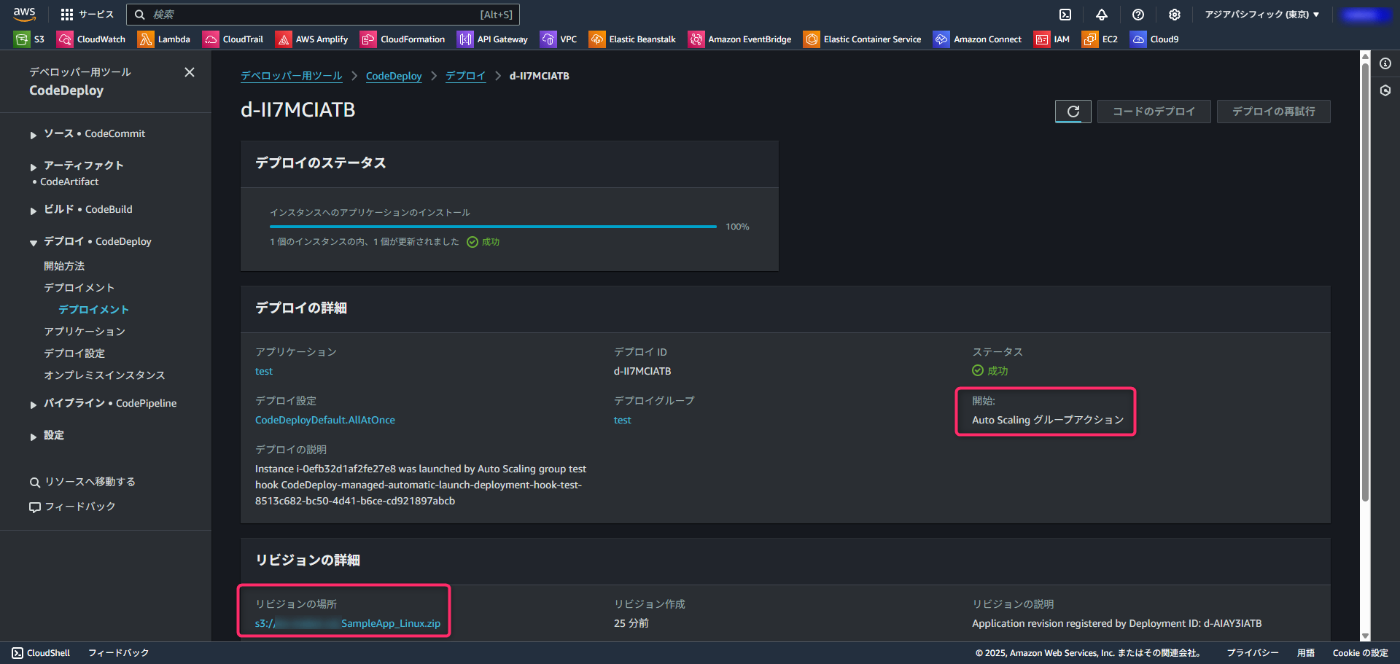This screenshot has height=664, width=1400.
Task: Open CloudFormation favorite shortcut
Action: click(403, 39)
